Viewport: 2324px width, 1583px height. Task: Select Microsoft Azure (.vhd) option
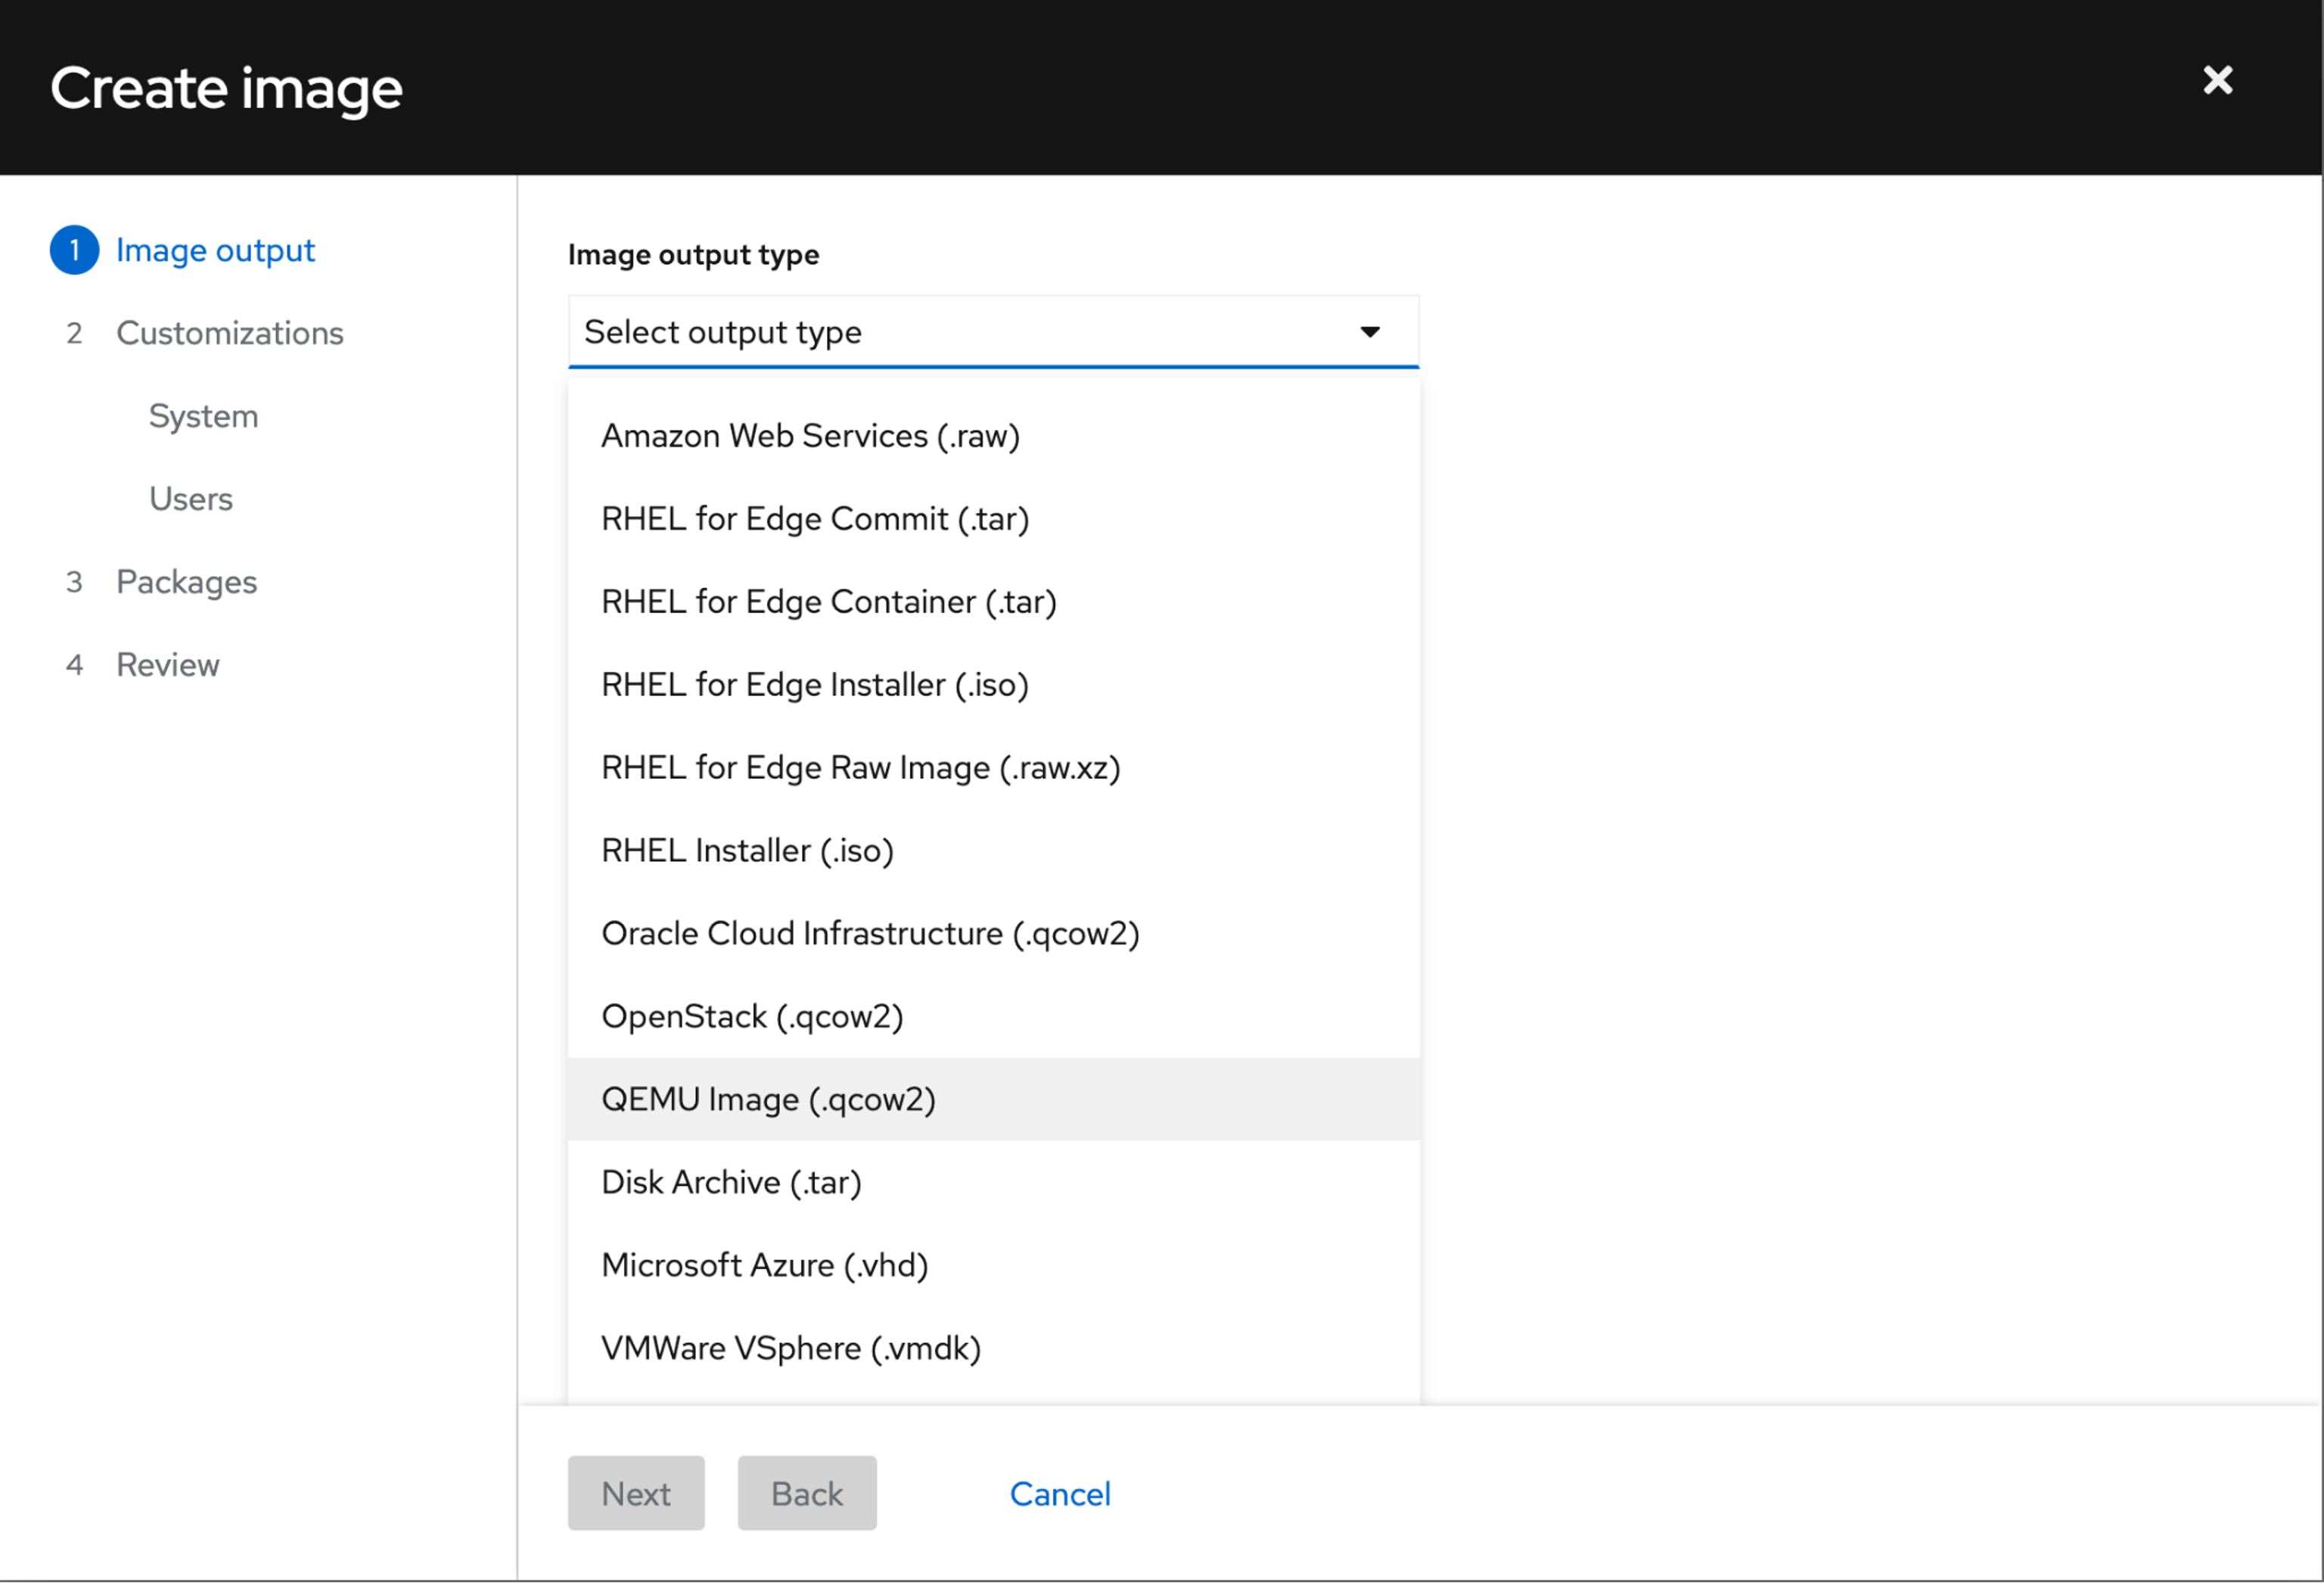point(764,1264)
